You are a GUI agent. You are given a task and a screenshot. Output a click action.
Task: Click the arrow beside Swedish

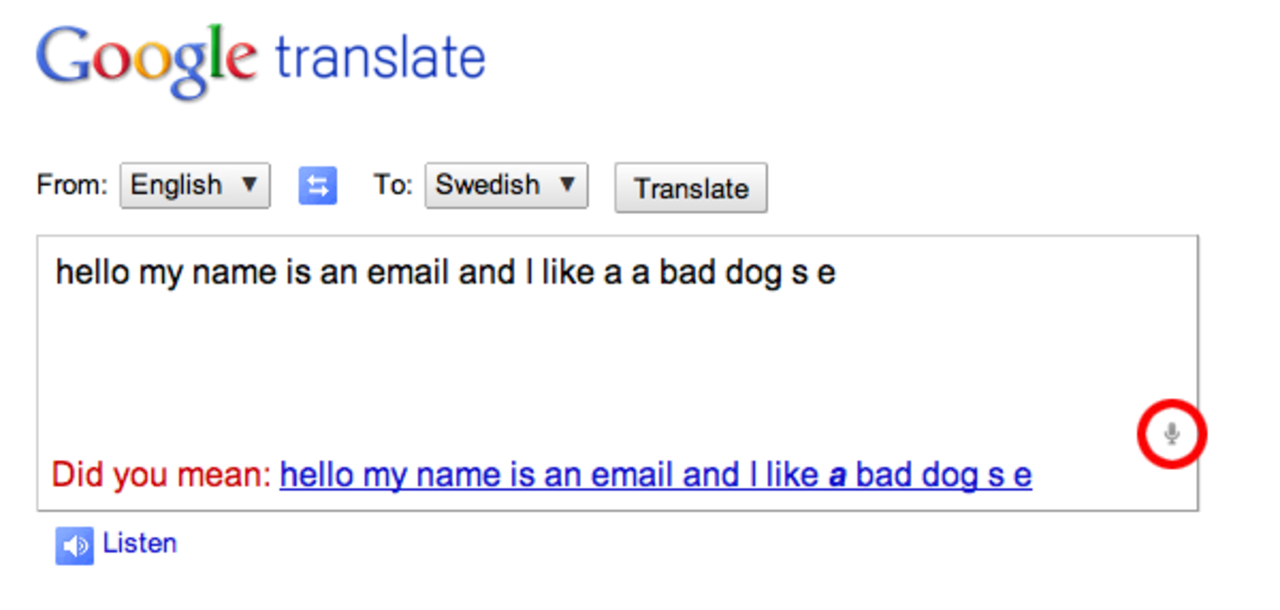pyautogui.click(x=567, y=185)
